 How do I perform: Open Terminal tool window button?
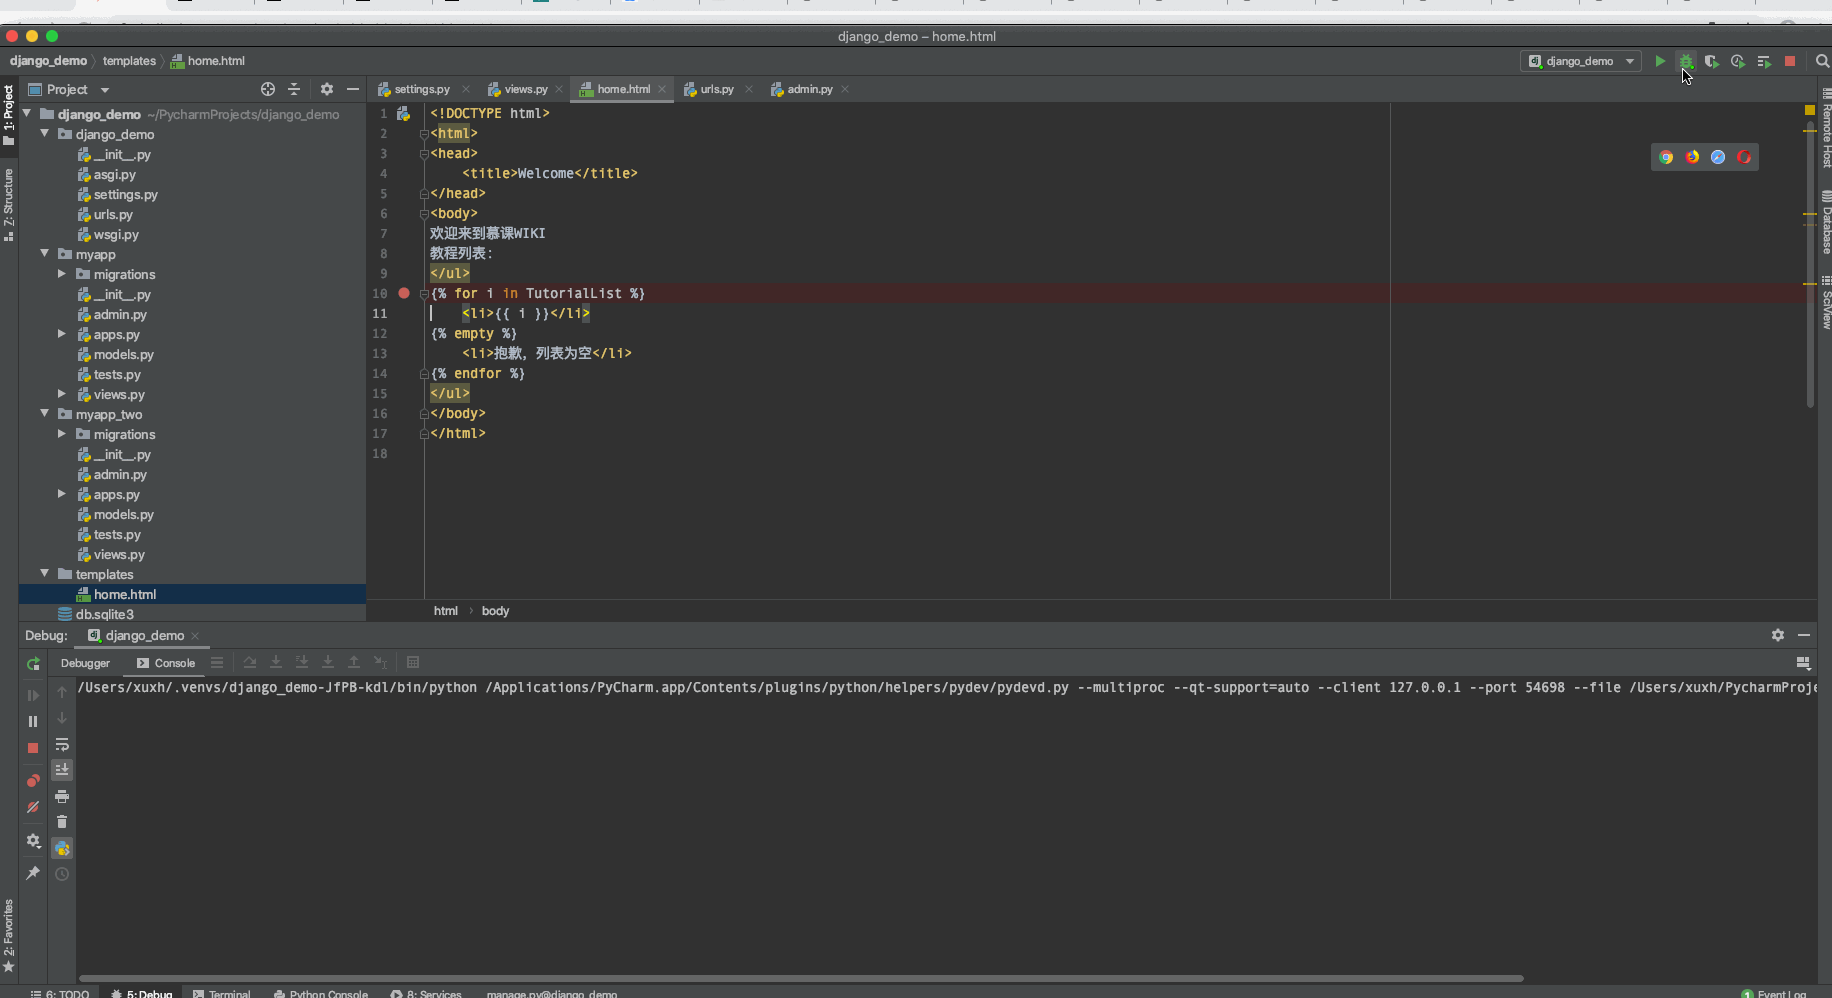(222, 993)
